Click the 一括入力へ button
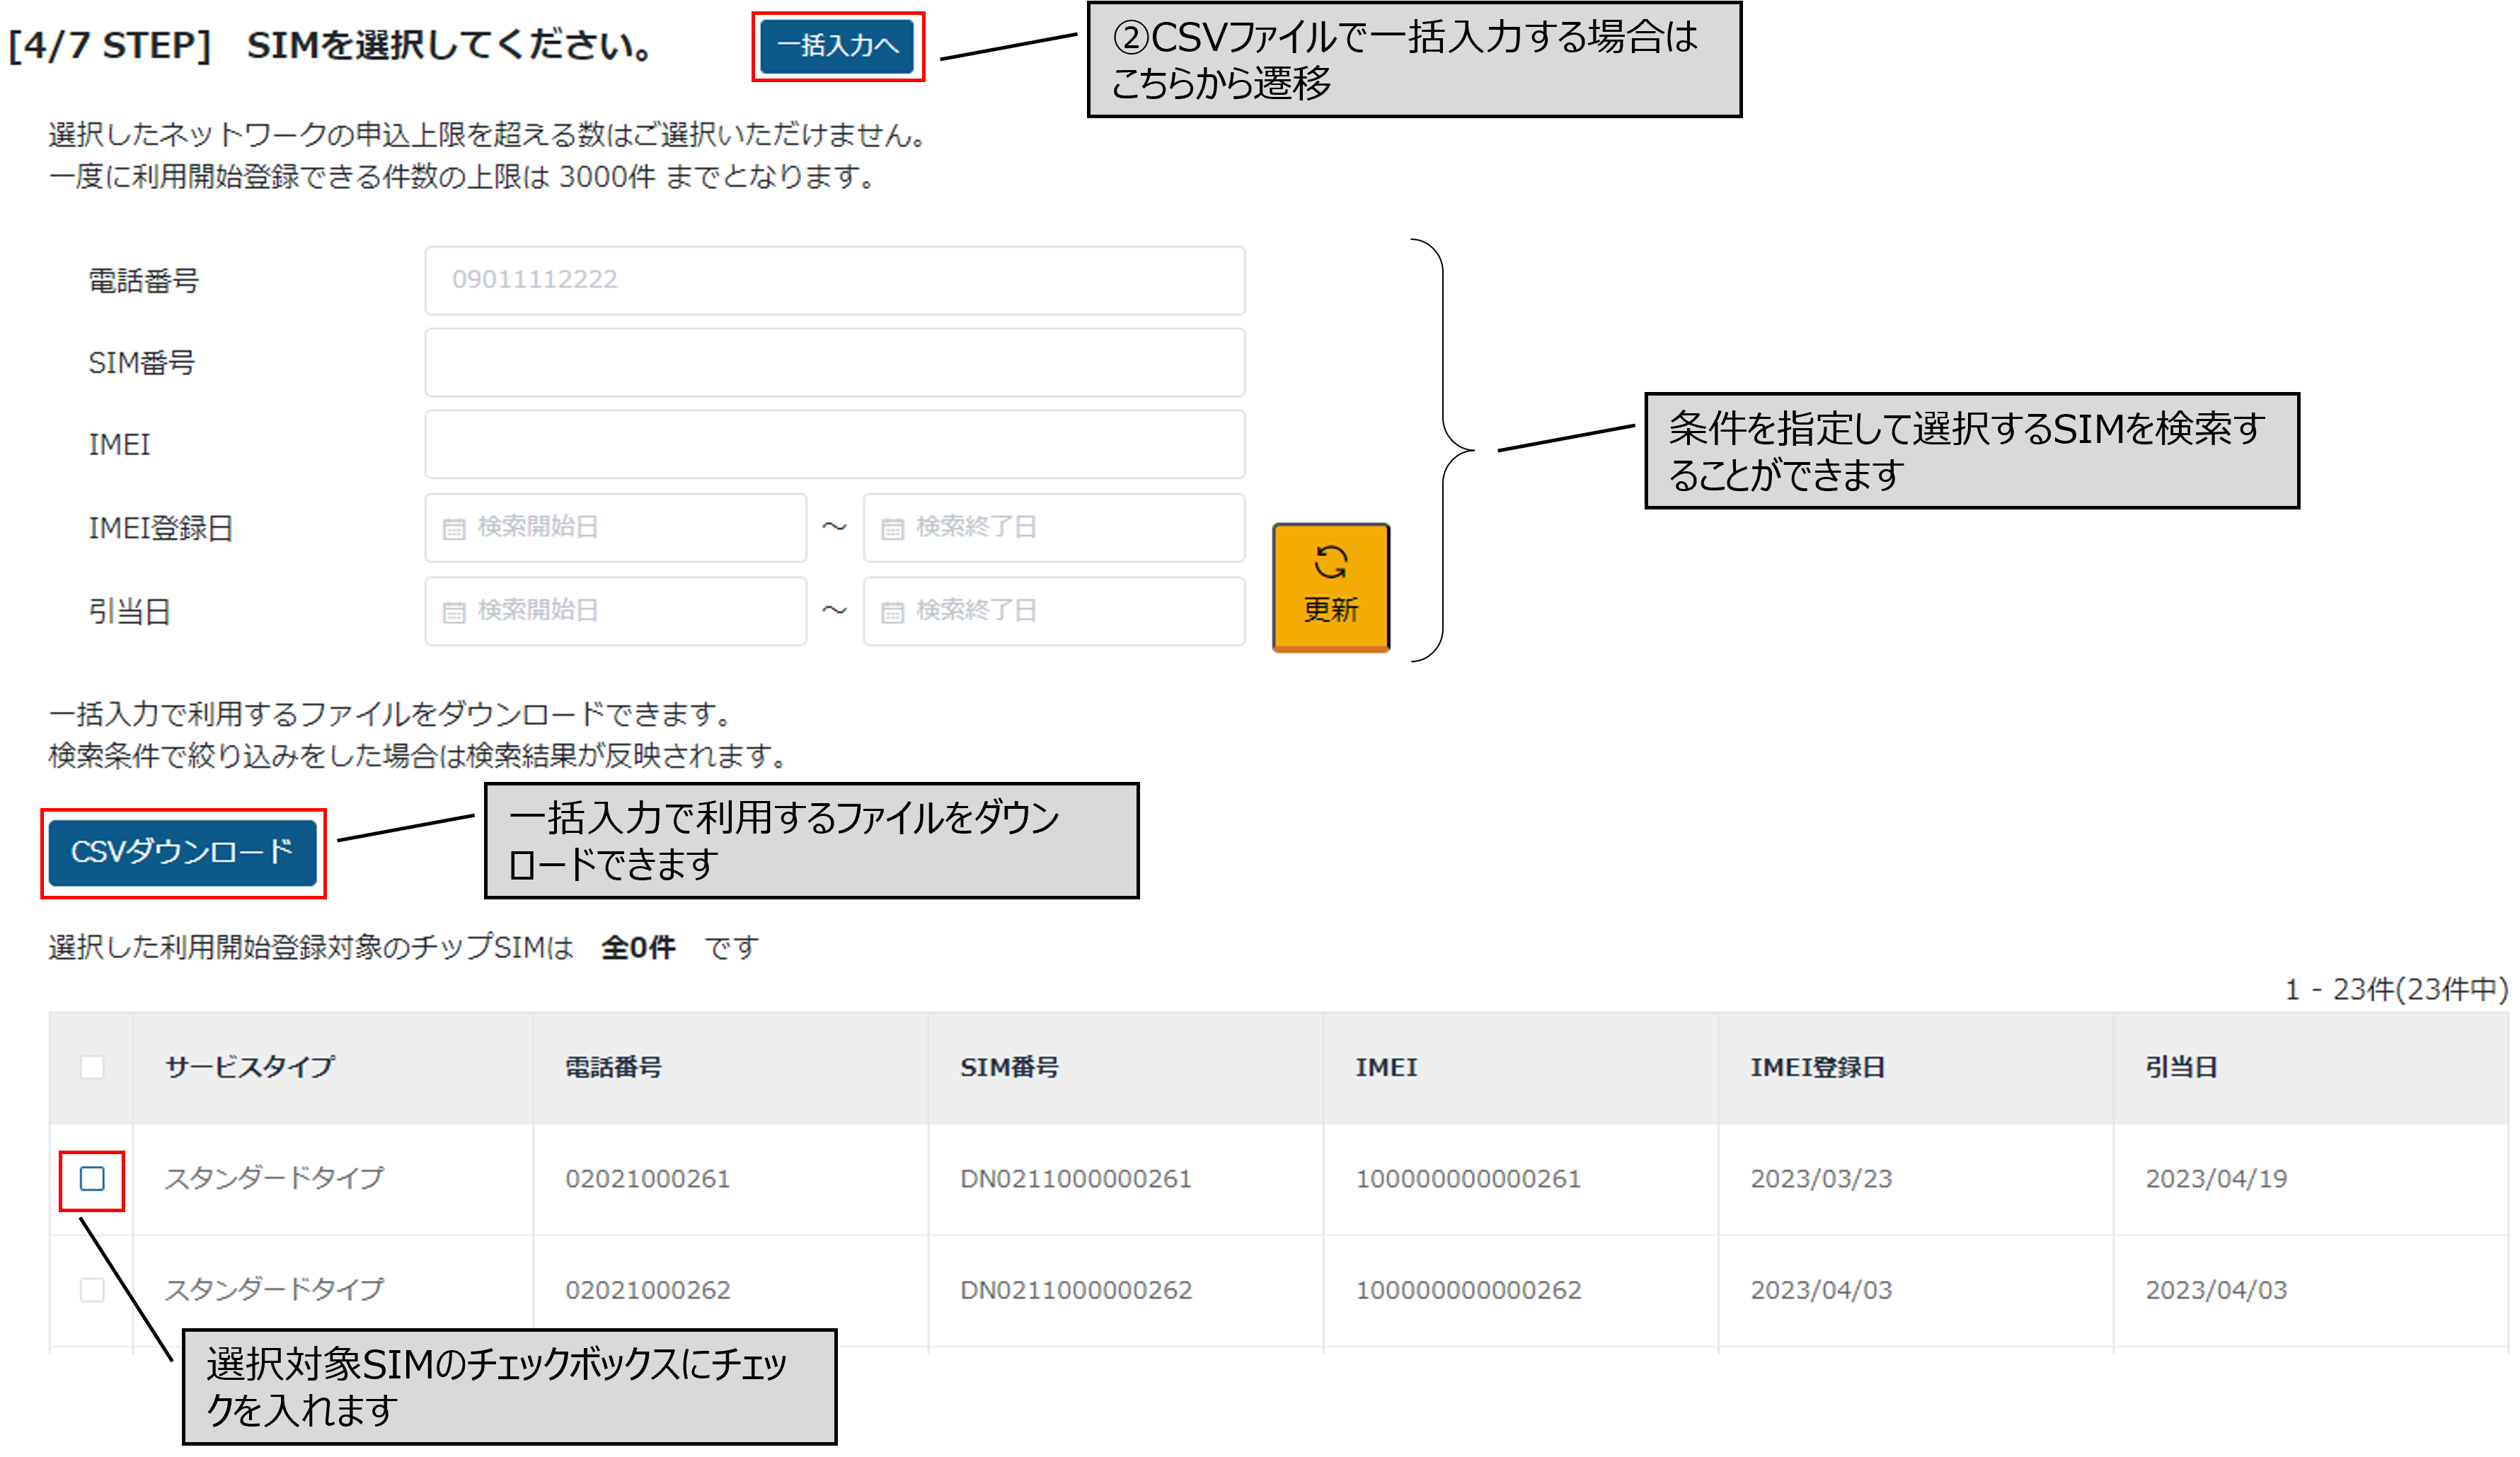 coord(838,46)
